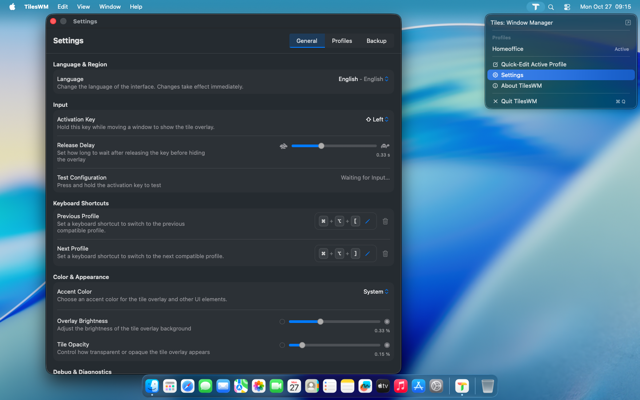
Task: Open Calendar from the Dock
Action: (294, 386)
